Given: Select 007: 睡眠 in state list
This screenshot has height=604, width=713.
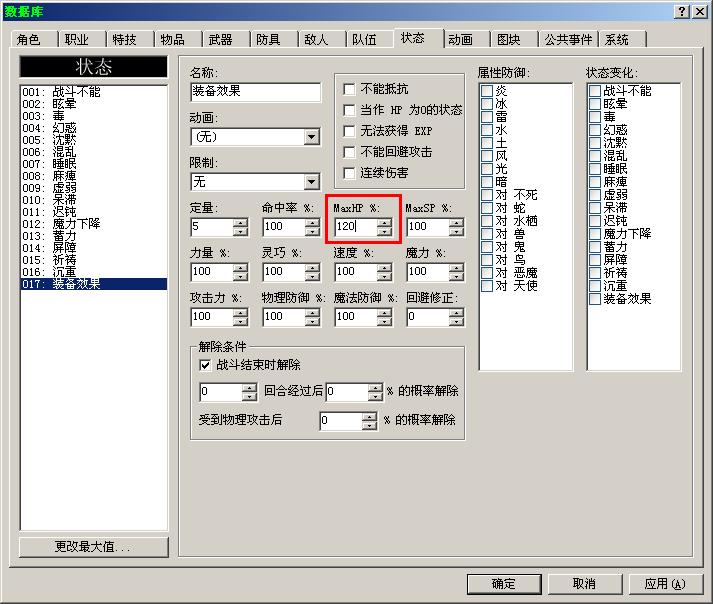Looking at the screenshot, I should click(94, 164).
